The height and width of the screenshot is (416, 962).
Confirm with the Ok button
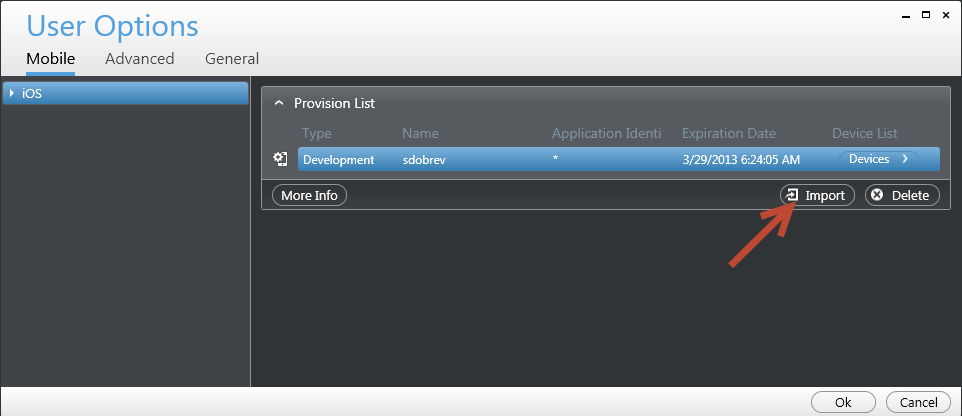(843, 402)
